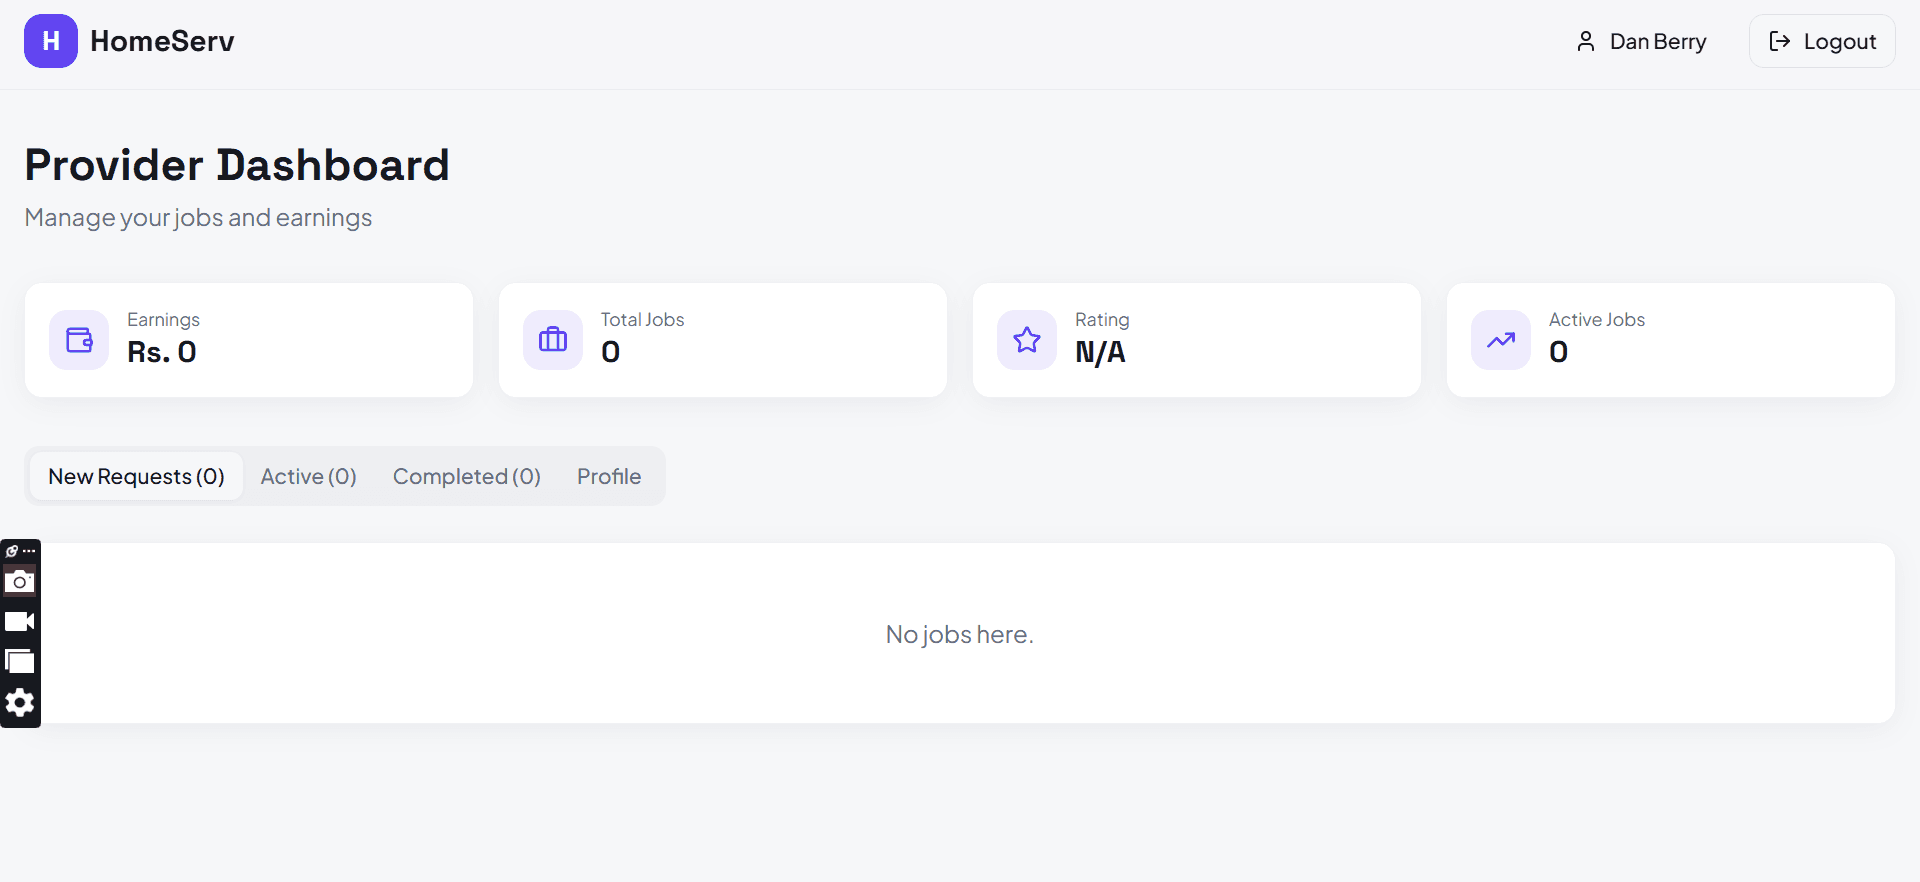This screenshot has height=882, width=1920.
Task: Click the camera screenshot icon
Action: click(x=20, y=582)
